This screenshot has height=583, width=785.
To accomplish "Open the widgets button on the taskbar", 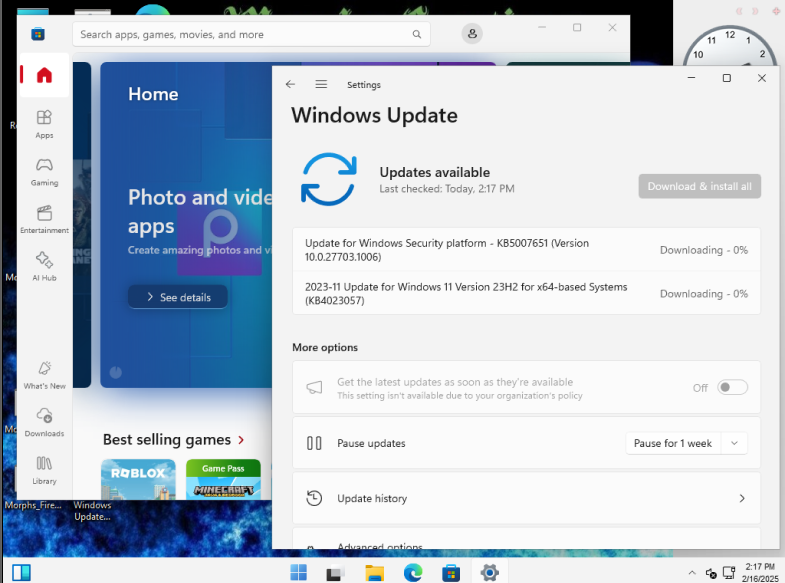I will (22, 572).
